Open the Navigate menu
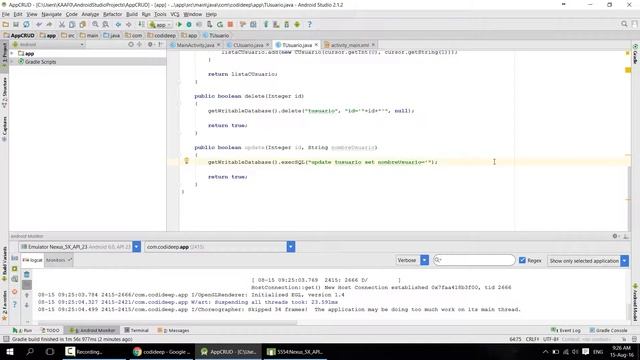This screenshot has height=360, width=640. [x=51, y=14]
